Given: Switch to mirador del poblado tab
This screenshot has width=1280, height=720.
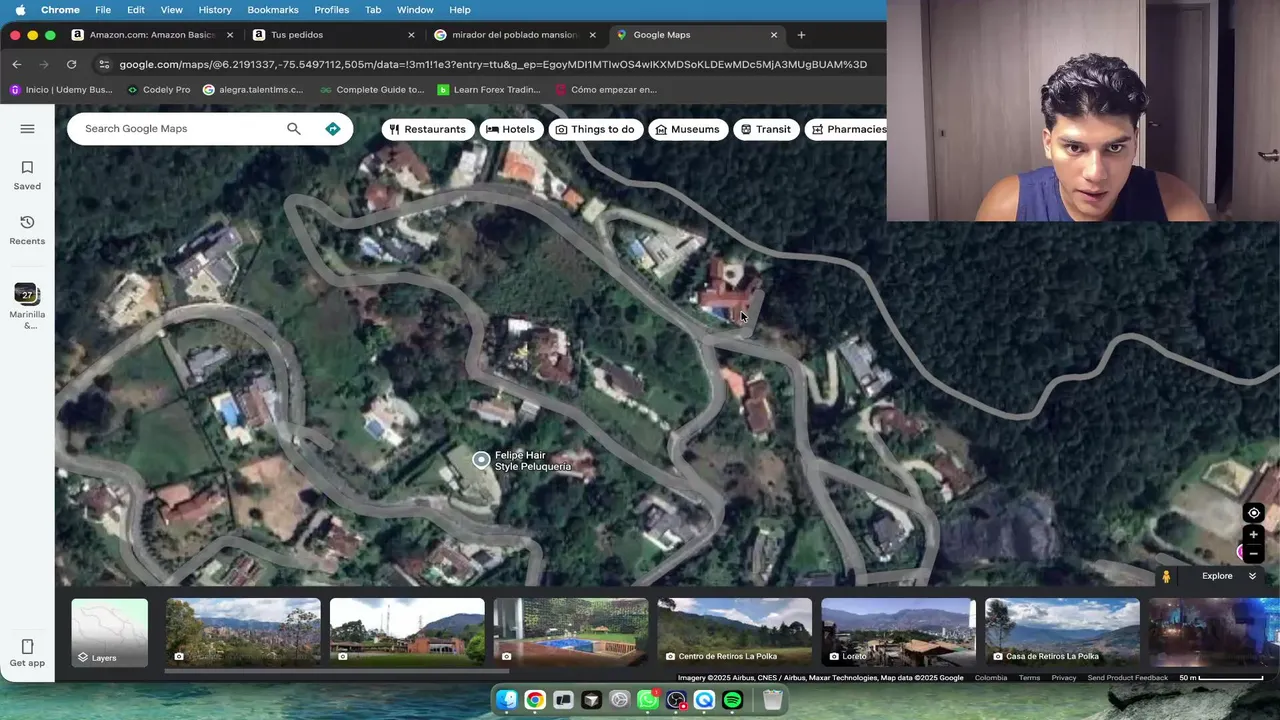Looking at the screenshot, I should click(515, 35).
